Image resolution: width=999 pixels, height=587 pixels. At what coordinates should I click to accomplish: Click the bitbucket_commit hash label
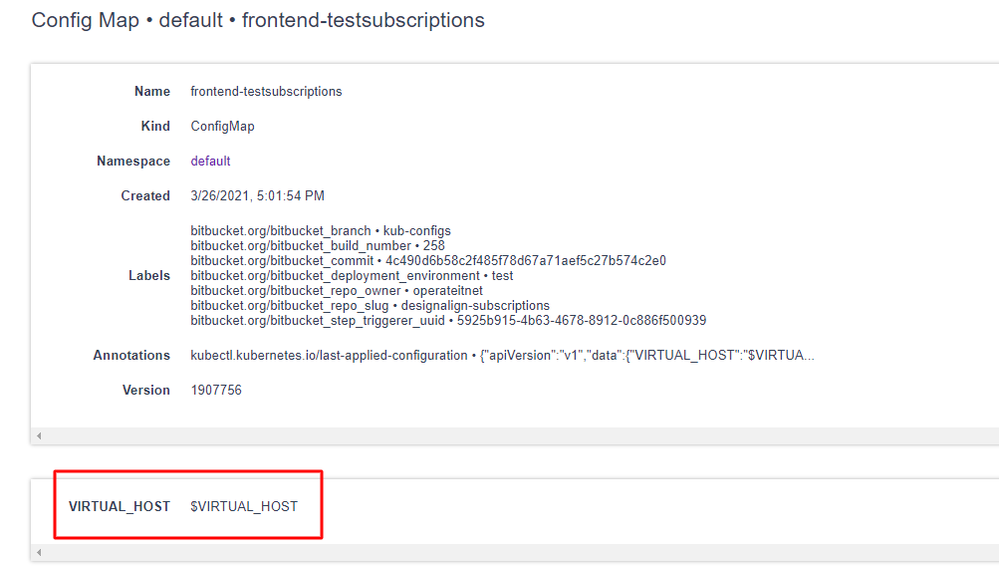click(428, 261)
